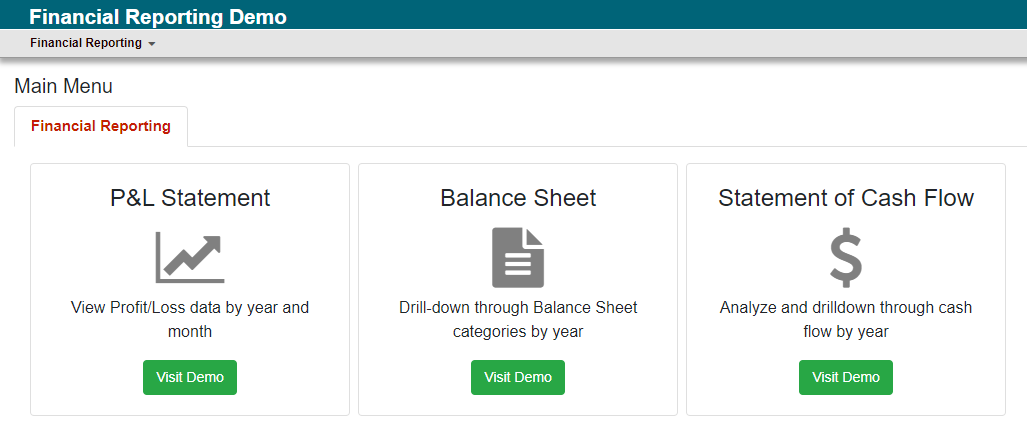Click the P&L Statement card title
The image size is (1027, 447).
click(190, 198)
